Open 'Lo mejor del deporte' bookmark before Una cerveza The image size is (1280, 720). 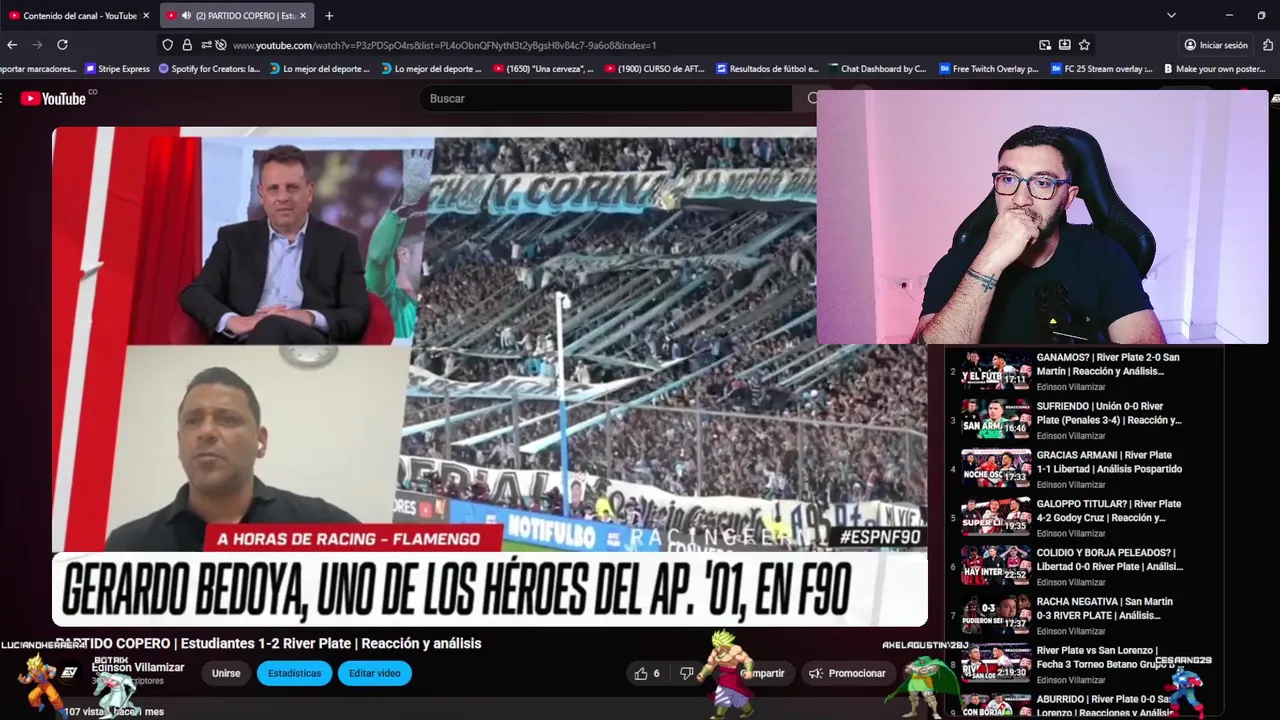tap(432, 69)
